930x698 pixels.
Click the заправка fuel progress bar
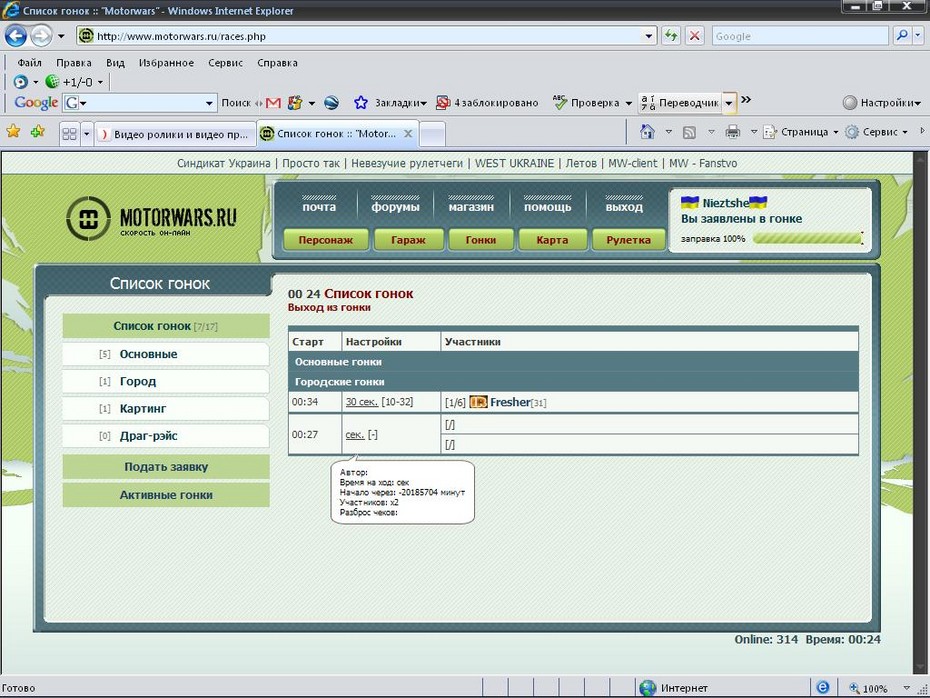(806, 239)
